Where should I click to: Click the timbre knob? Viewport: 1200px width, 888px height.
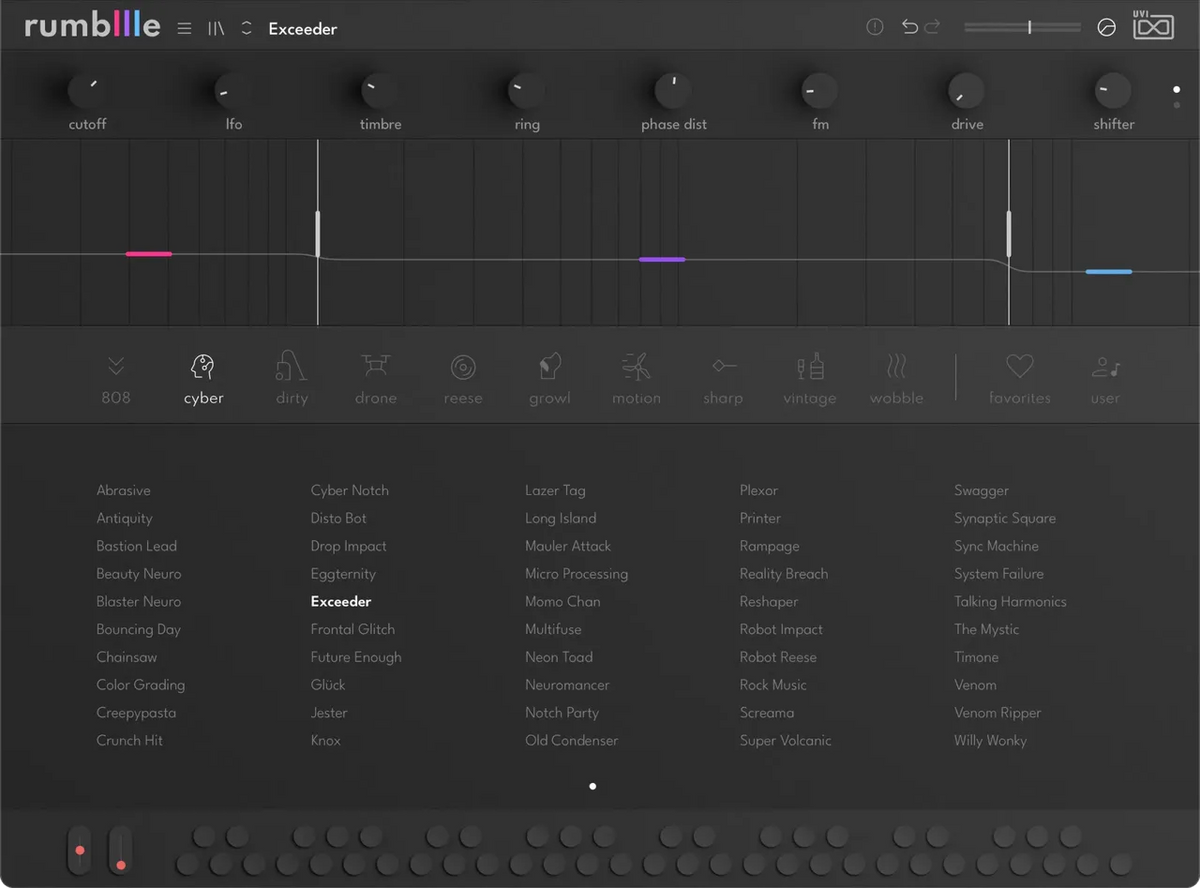pyautogui.click(x=380, y=91)
